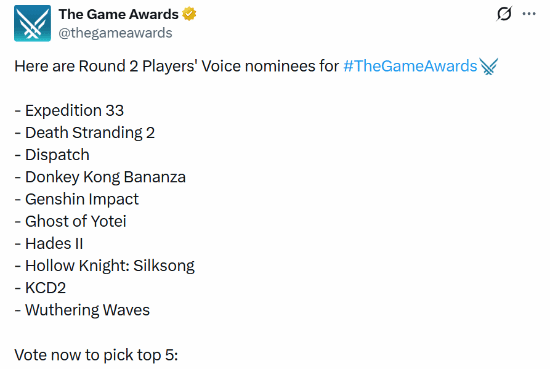550x369 pixels.
Task: Select the Expedition 33 line
Action: tap(69, 110)
